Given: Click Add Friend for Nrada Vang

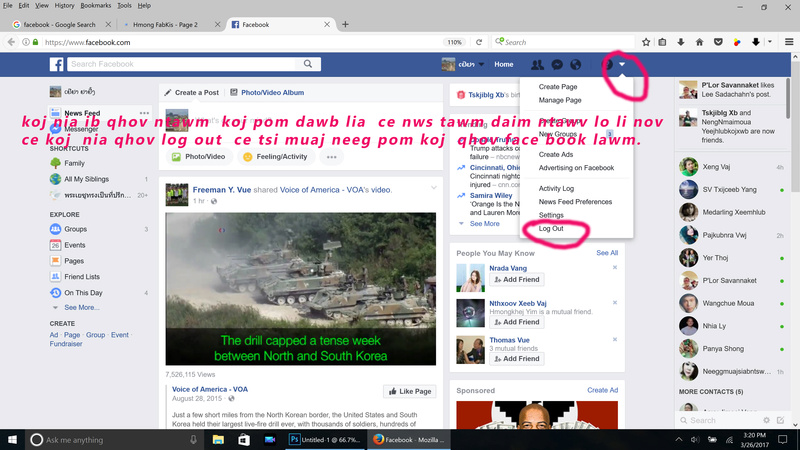Looking at the screenshot, I should [x=517, y=280].
